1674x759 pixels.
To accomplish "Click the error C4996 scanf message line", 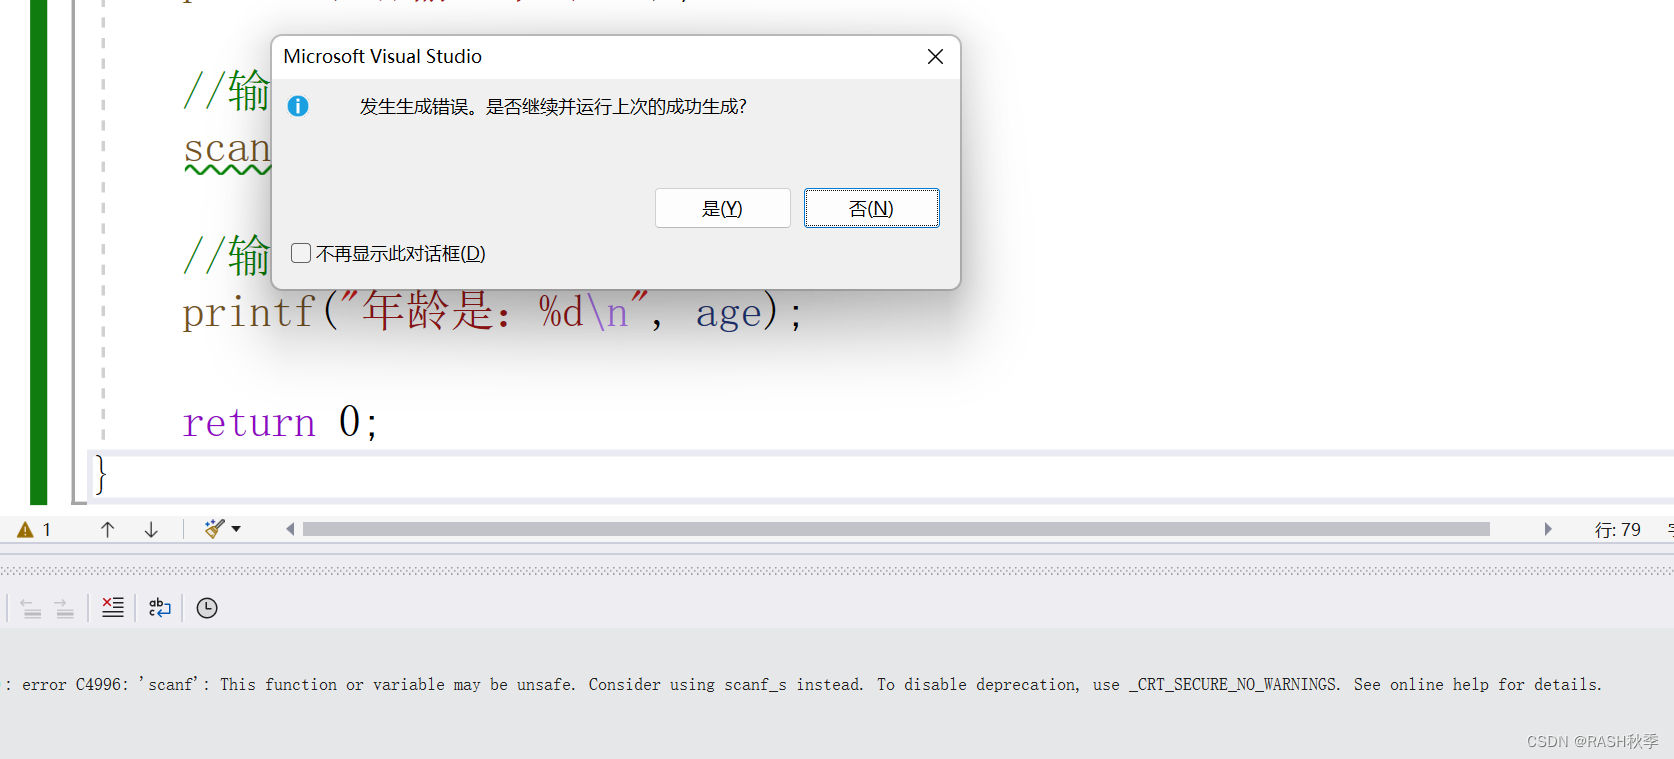I will click(804, 685).
